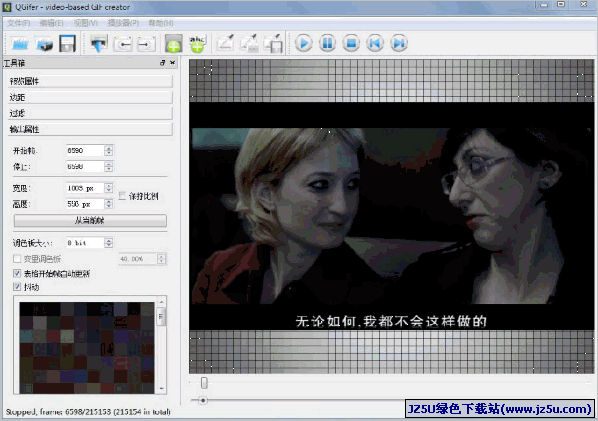Click the palette preview scrollbar thumb
This screenshot has width=598, height=421.
[x=161, y=317]
